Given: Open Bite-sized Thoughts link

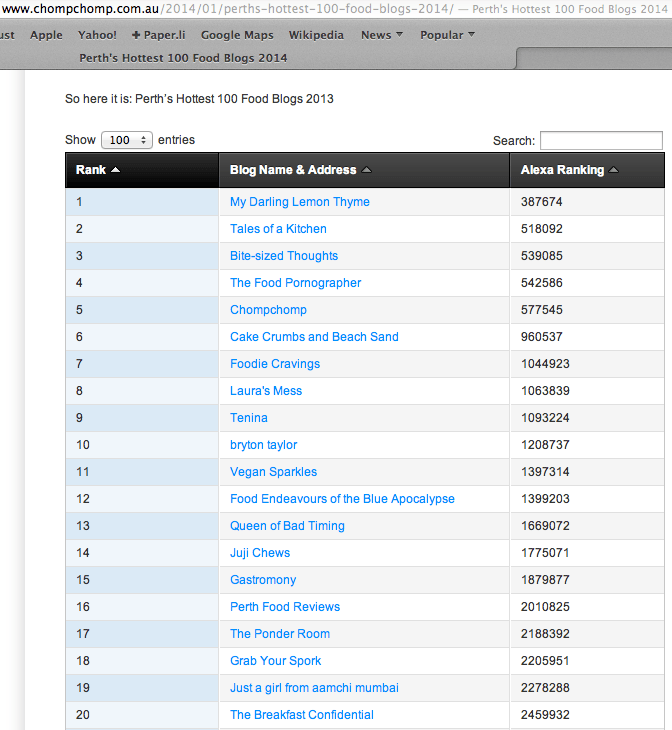Looking at the screenshot, I should click(284, 256).
